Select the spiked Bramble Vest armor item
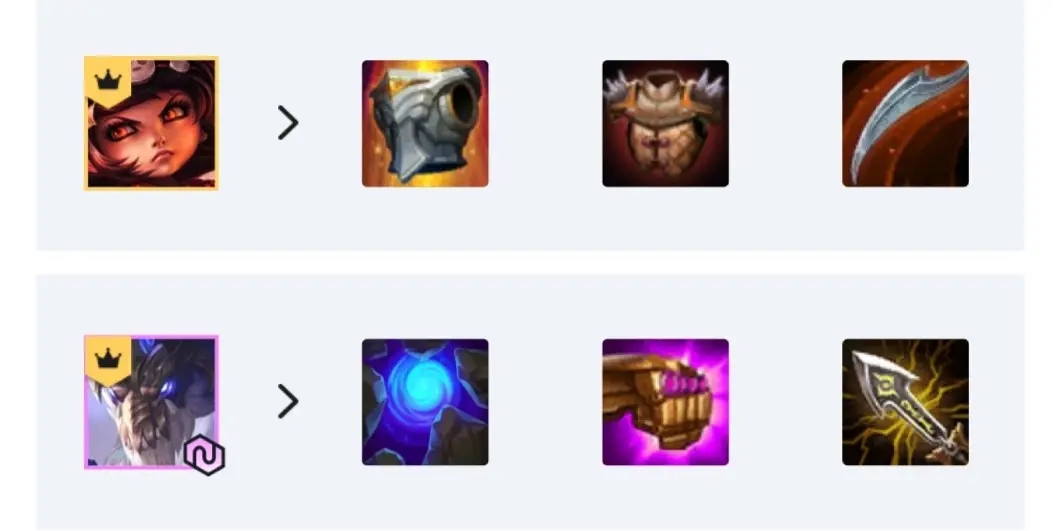This screenshot has width=1059, height=531. click(x=665, y=124)
